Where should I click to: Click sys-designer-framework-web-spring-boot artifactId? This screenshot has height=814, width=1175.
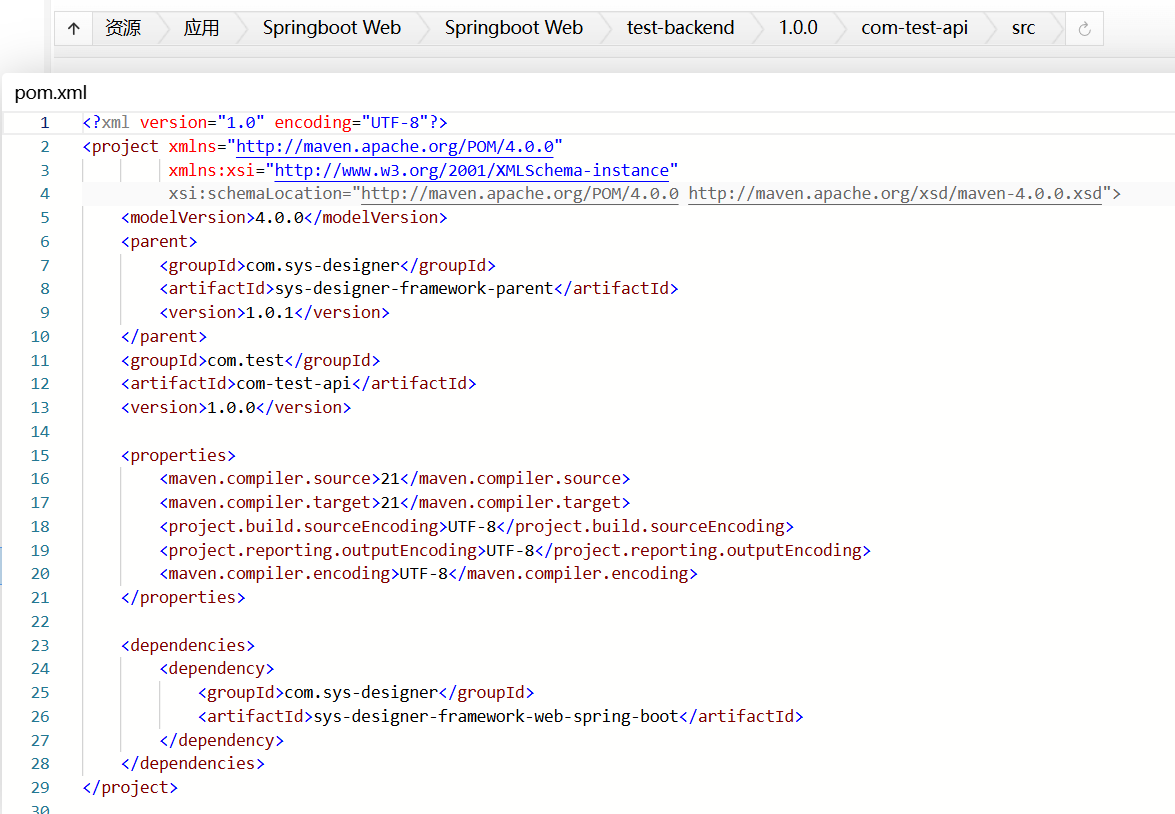496,717
